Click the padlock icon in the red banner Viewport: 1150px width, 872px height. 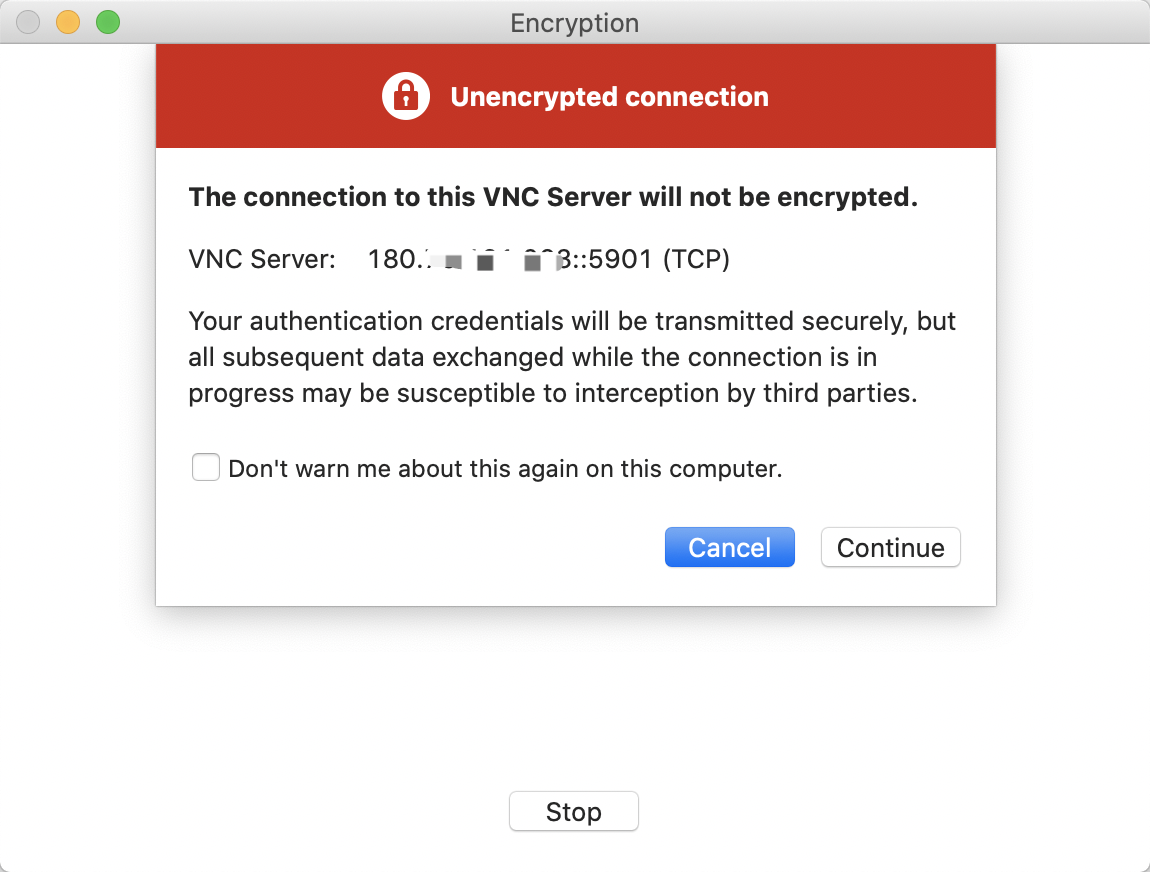[x=405, y=97]
